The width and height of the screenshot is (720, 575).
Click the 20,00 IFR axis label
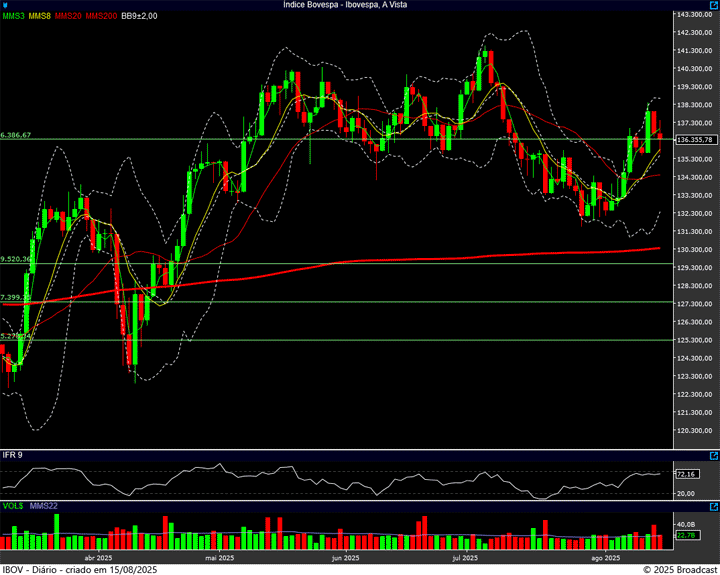pyautogui.click(x=686, y=493)
